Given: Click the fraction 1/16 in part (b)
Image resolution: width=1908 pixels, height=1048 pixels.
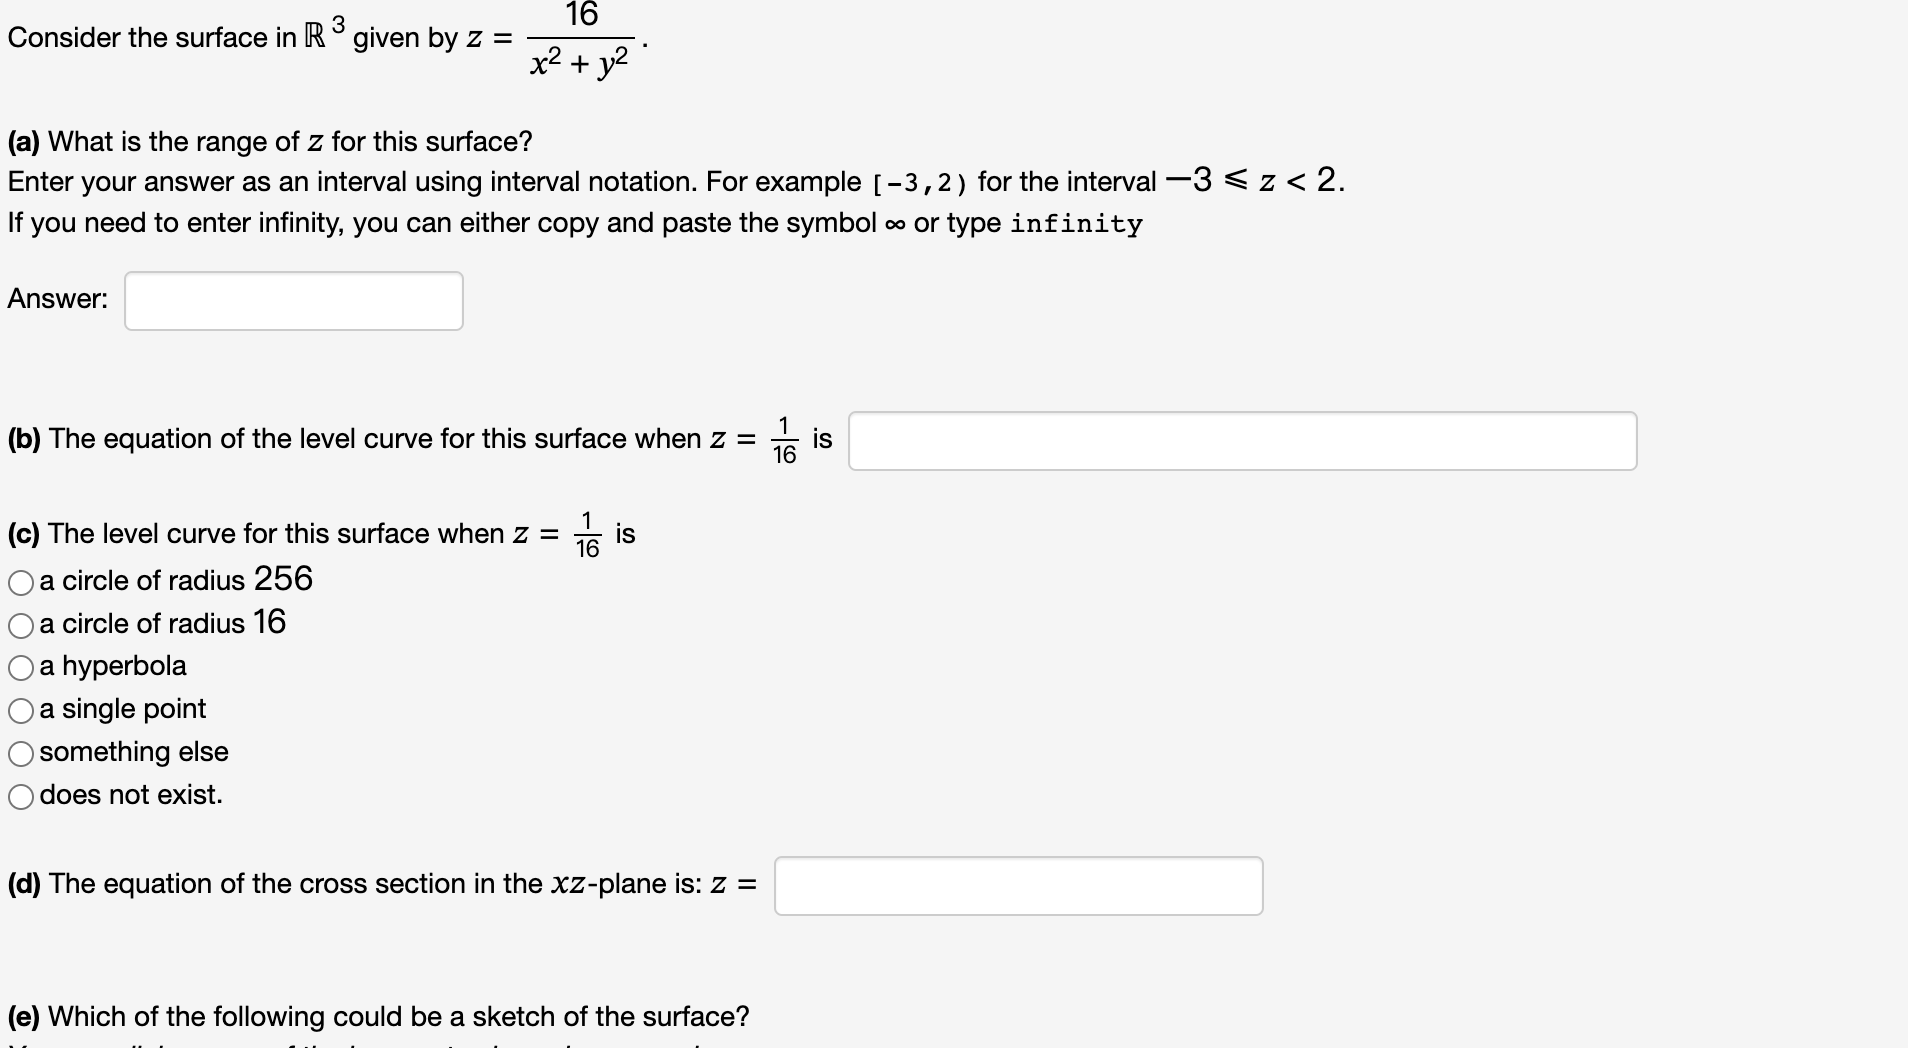Looking at the screenshot, I should tap(784, 438).
